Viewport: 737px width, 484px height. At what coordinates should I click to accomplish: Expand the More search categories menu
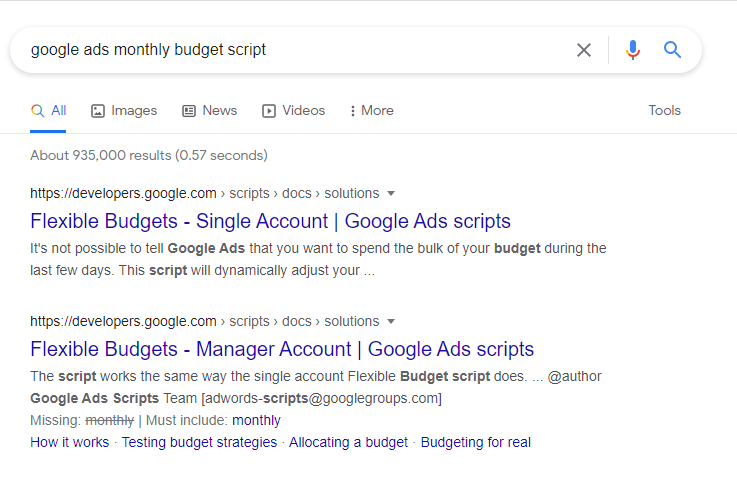click(x=371, y=111)
